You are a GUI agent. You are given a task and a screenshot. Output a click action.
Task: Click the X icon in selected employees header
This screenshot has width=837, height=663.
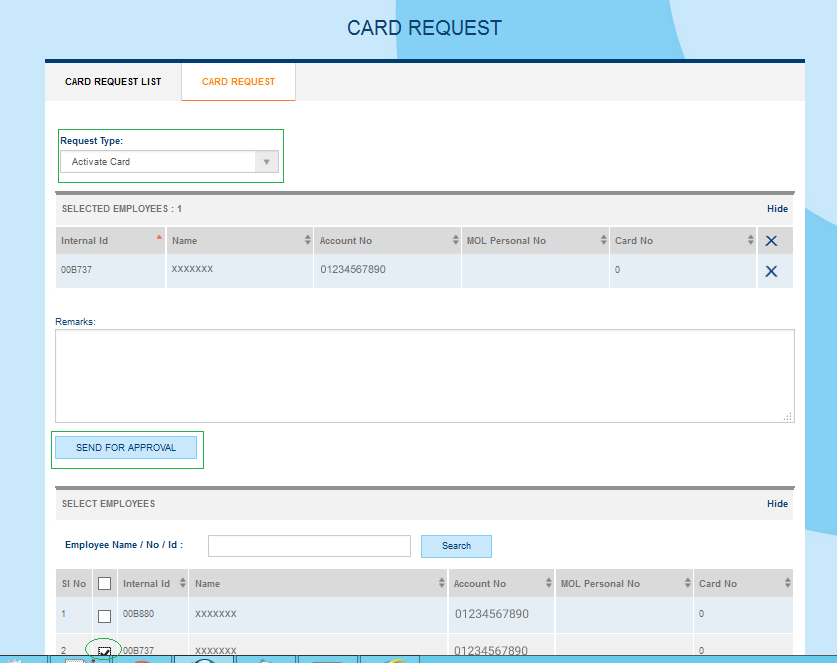tap(771, 241)
